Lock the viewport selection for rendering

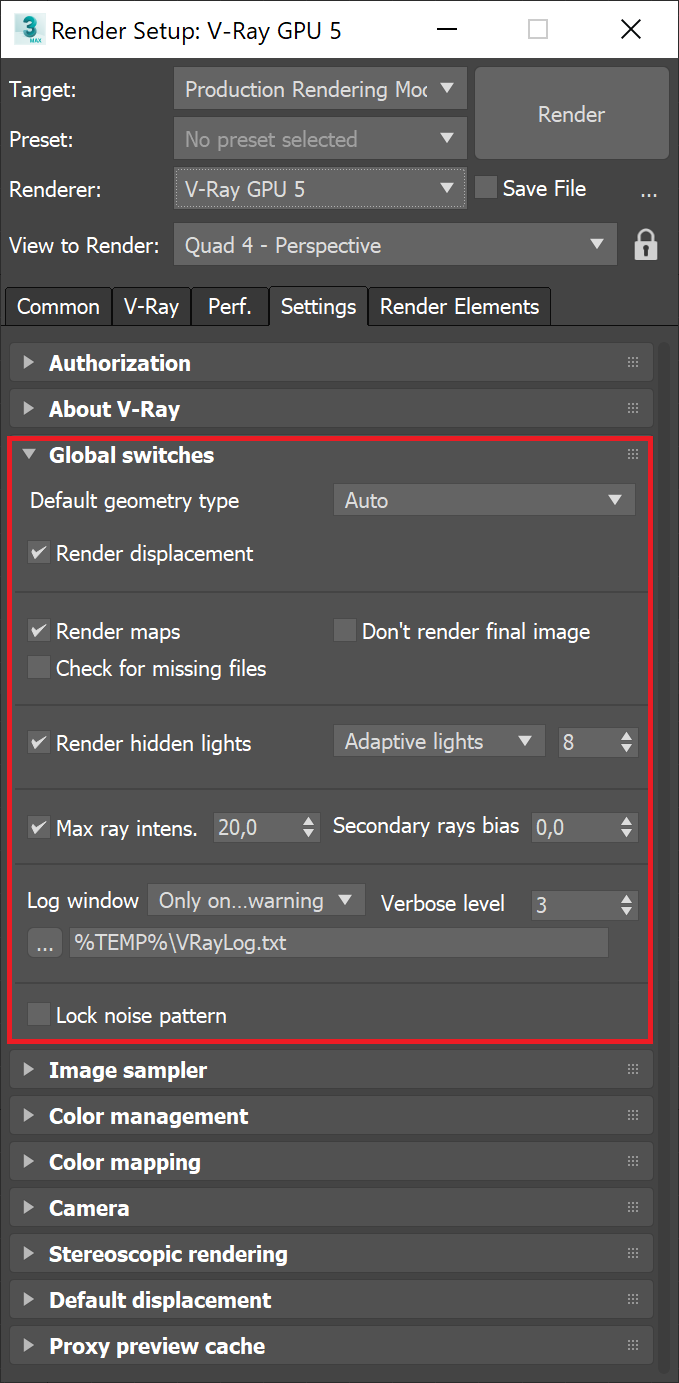click(x=646, y=244)
